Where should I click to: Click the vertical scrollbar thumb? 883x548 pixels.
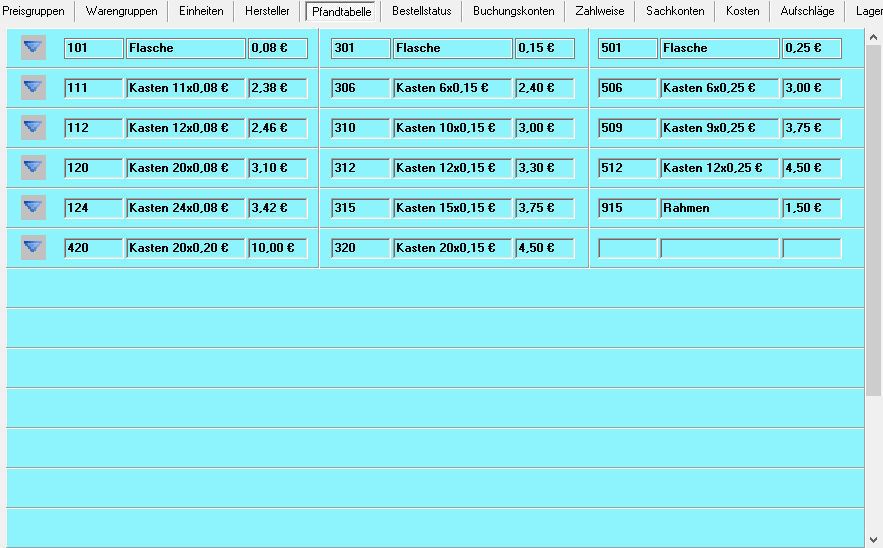click(x=873, y=221)
